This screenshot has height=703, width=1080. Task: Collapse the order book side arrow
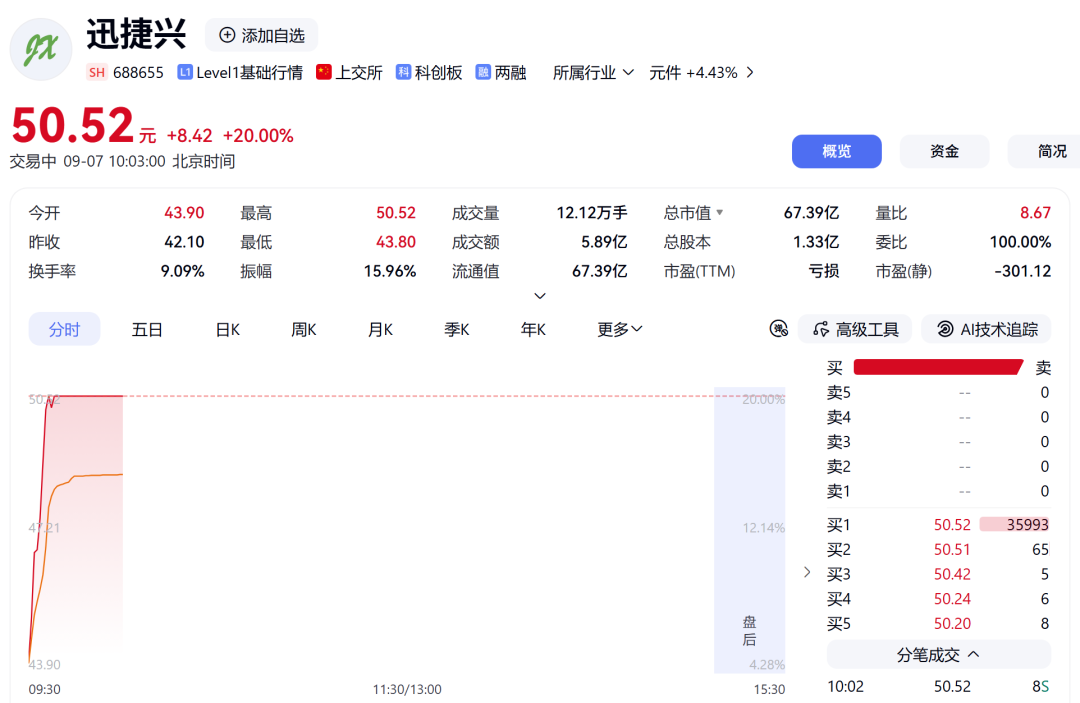(807, 572)
